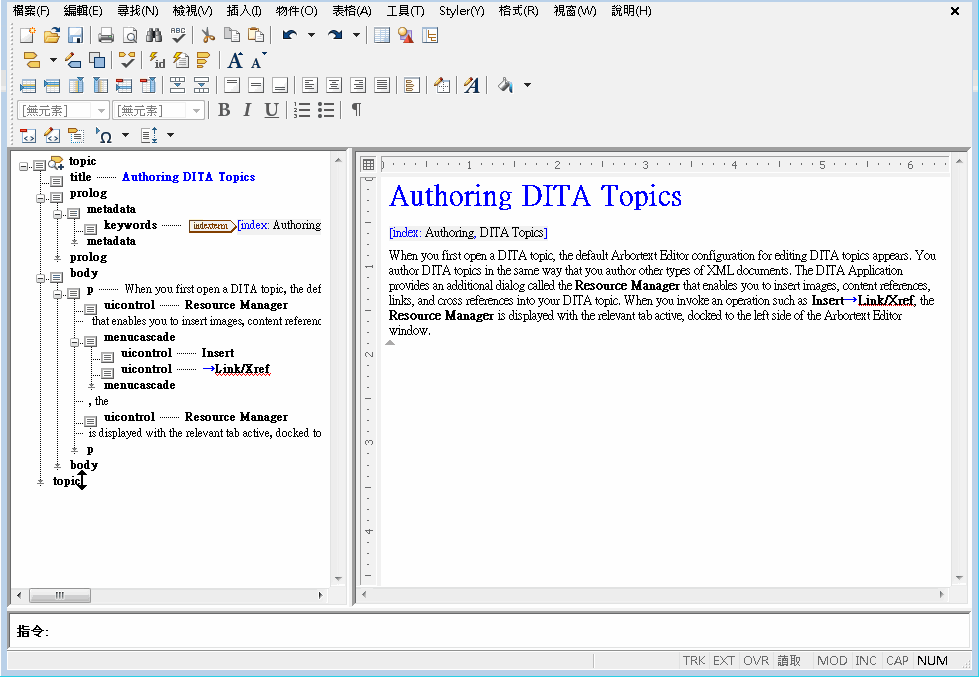The image size is (979, 677).
Task: Click the Undo arrow icon
Action: click(x=289, y=35)
